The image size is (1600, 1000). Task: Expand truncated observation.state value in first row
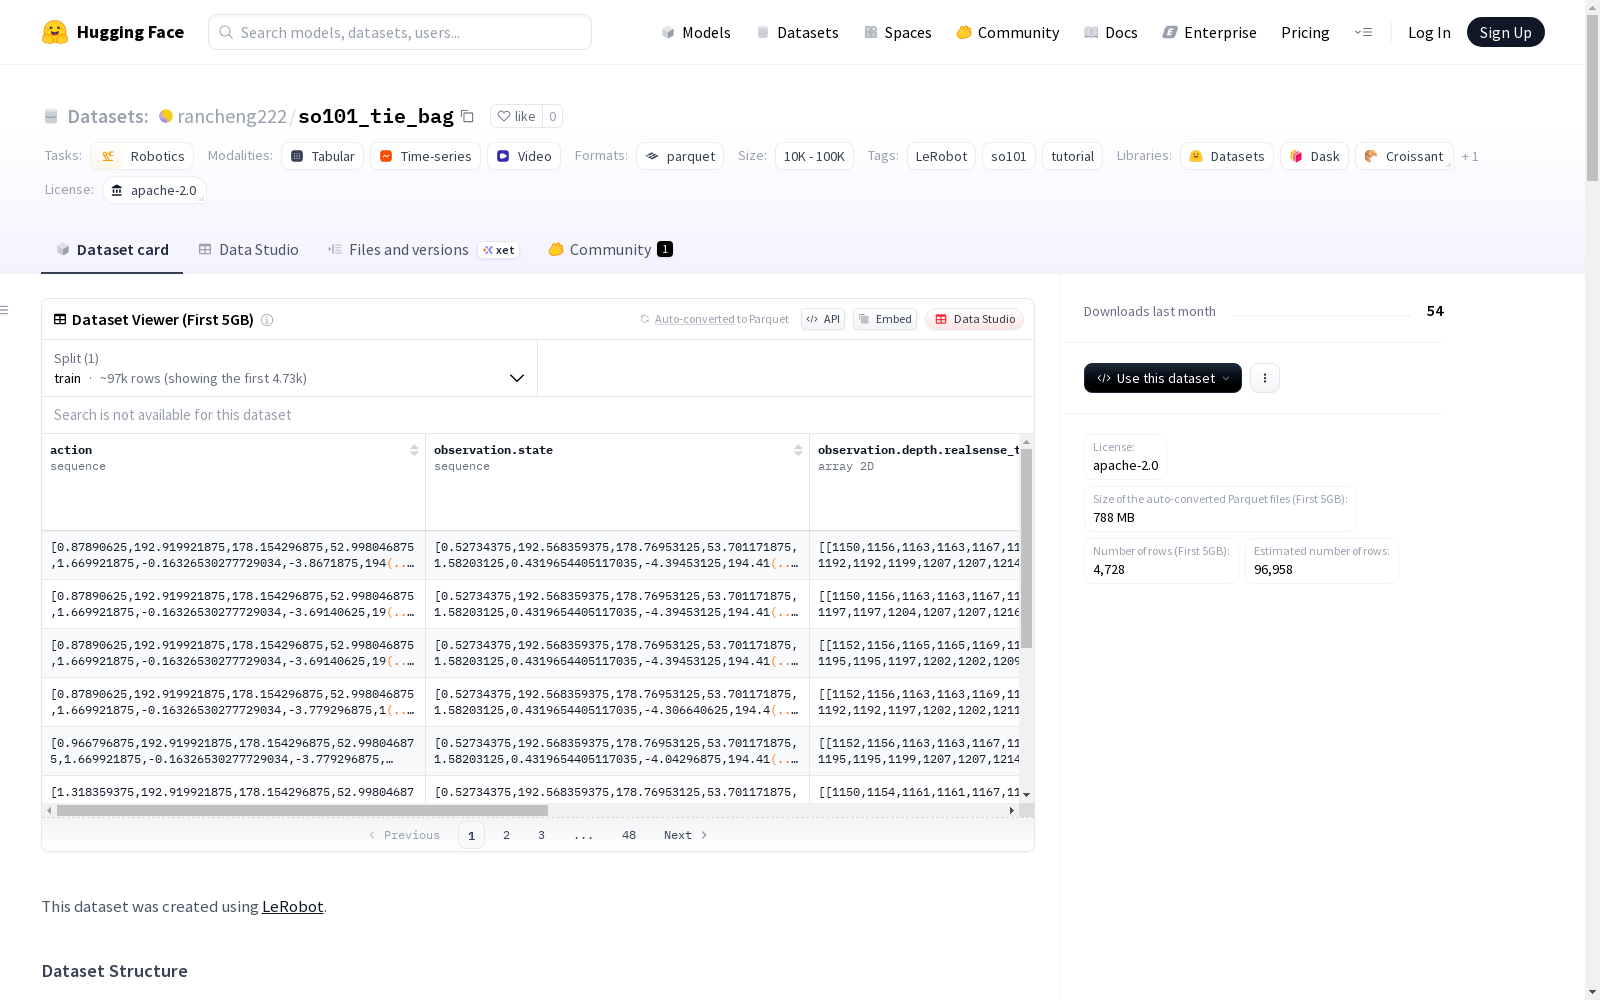pyautogui.click(x=785, y=563)
